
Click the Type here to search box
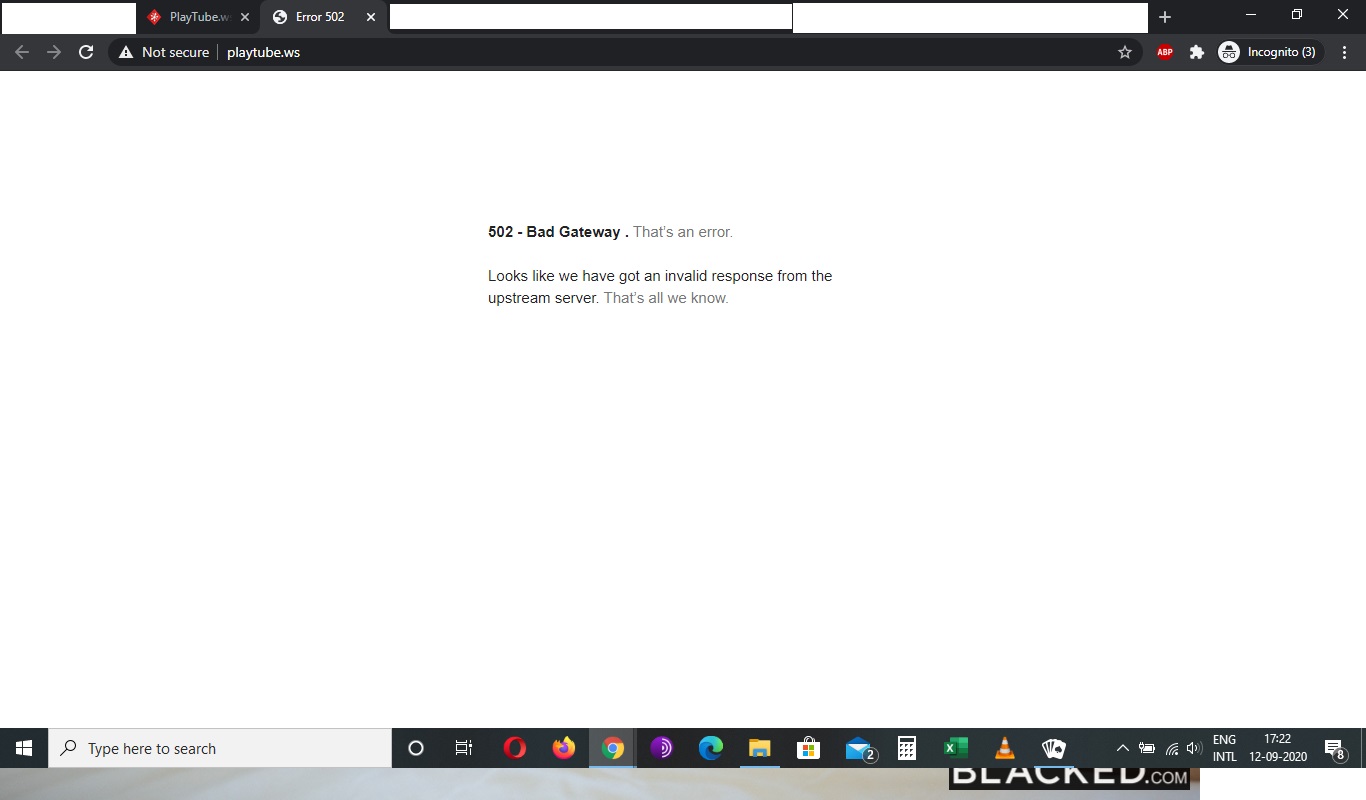[x=220, y=748]
